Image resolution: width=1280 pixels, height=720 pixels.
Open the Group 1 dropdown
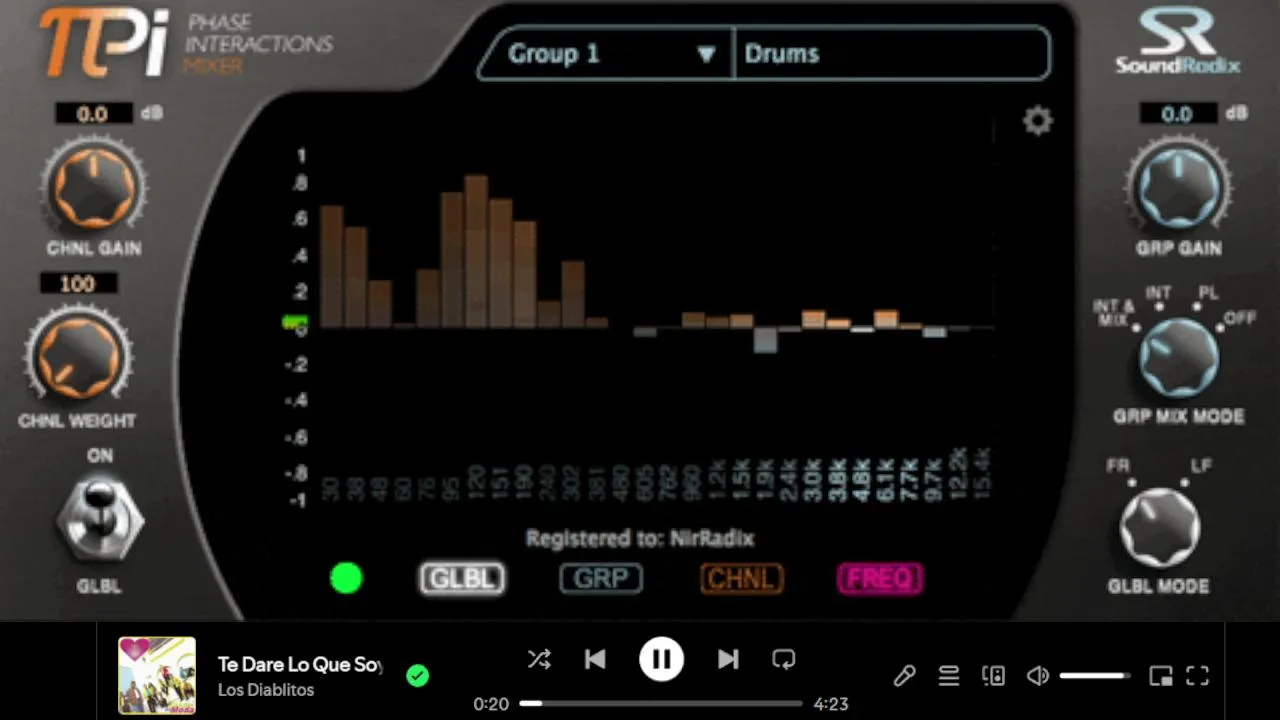tap(605, 54)
